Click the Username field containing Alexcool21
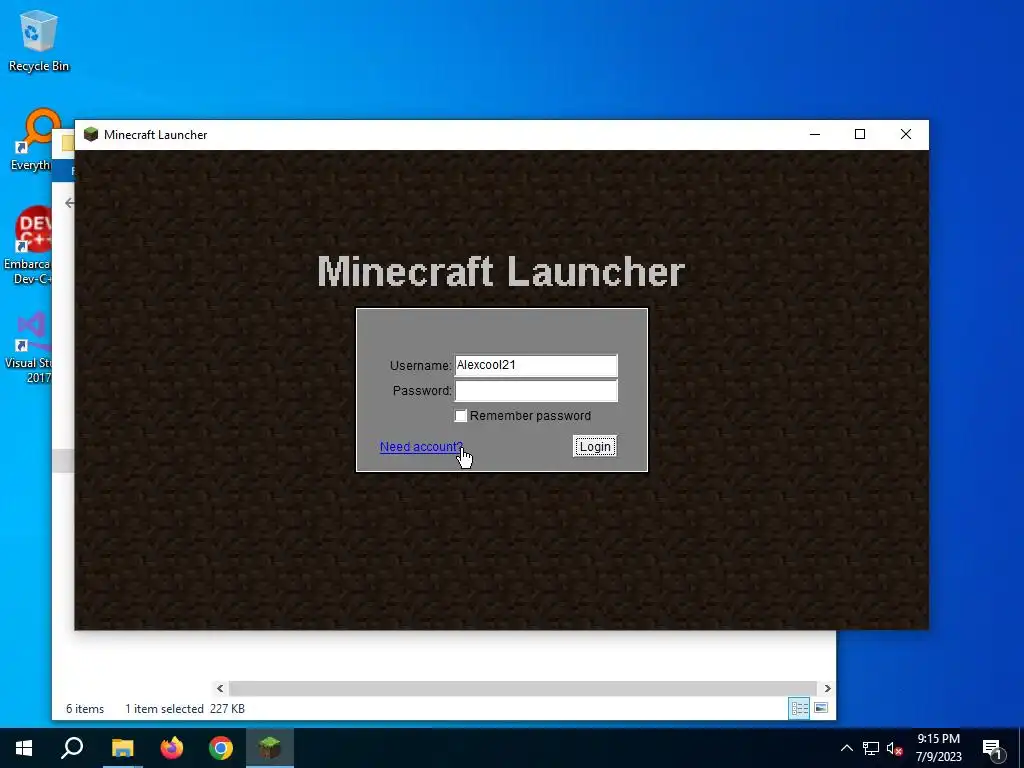The image size is (1024, 768). (x=536, y=365)
